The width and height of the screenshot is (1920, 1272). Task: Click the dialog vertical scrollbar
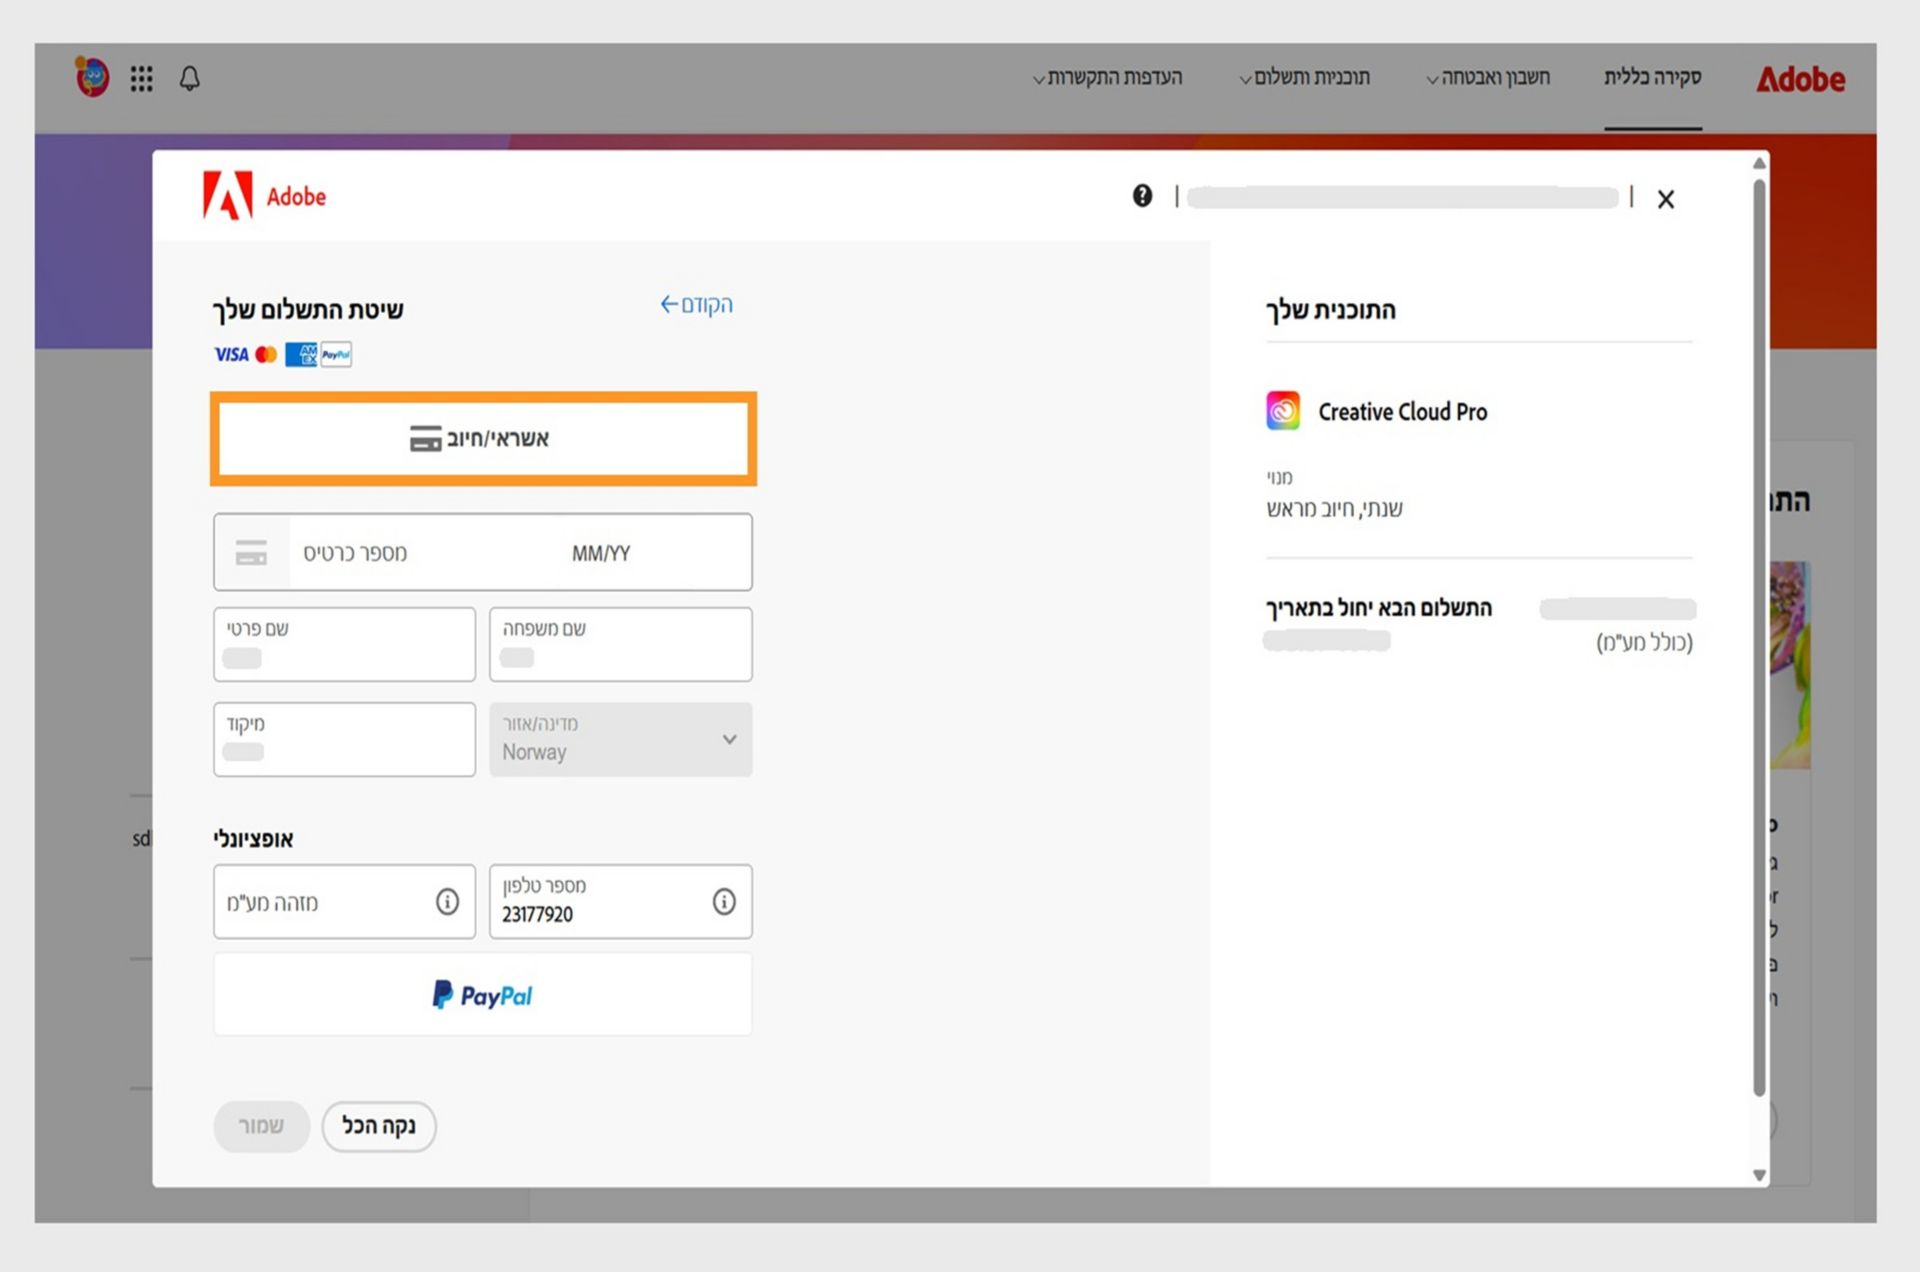1759,640
